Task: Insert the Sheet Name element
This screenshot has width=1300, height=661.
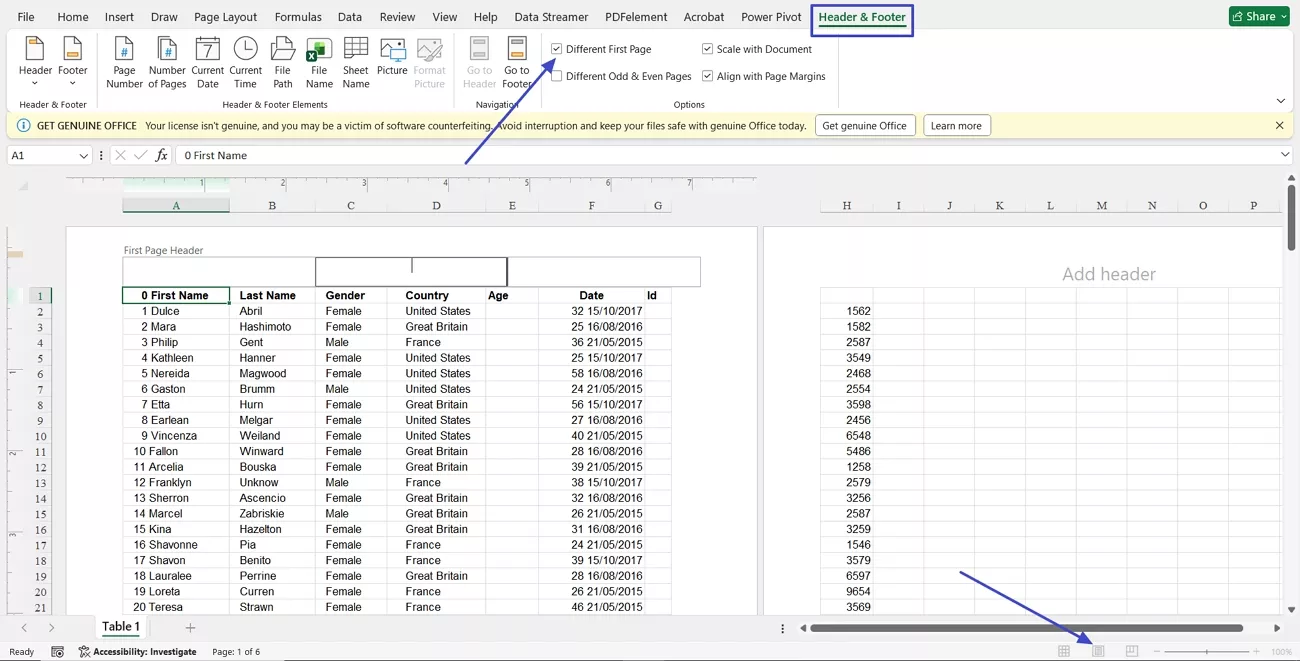Action: [355, 62]
